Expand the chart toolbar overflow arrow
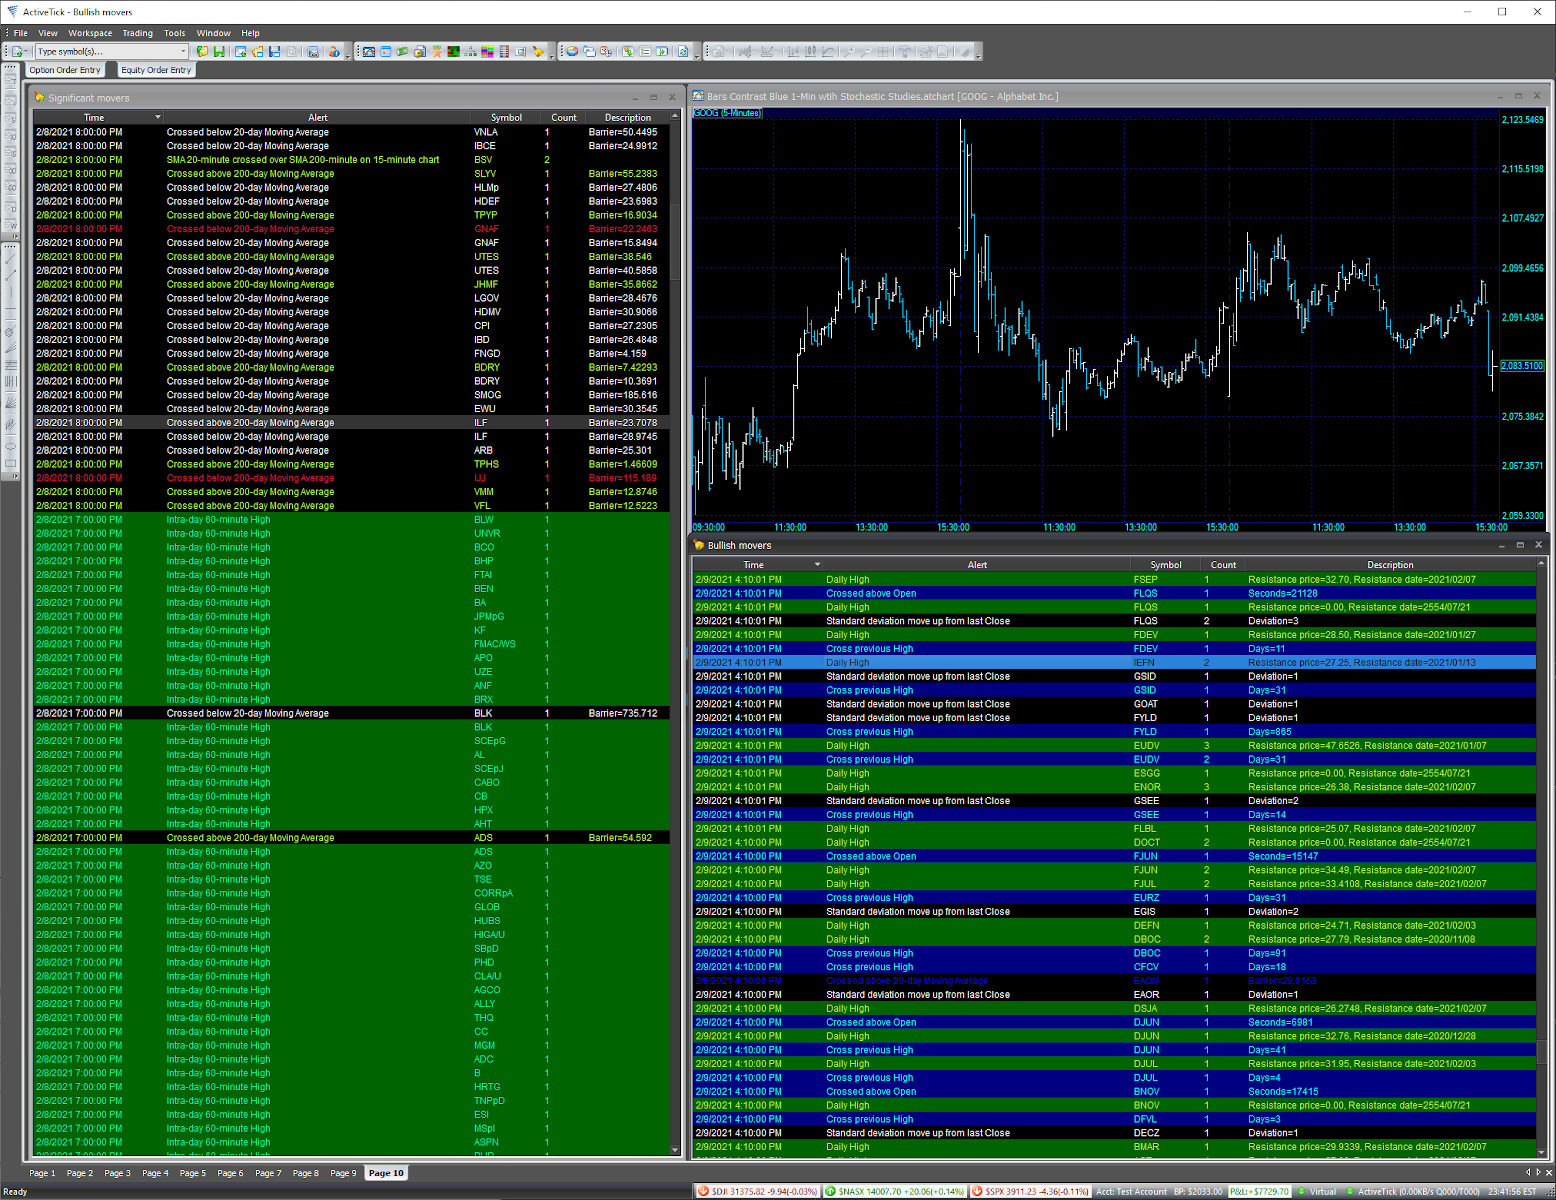 coord(979,54)
